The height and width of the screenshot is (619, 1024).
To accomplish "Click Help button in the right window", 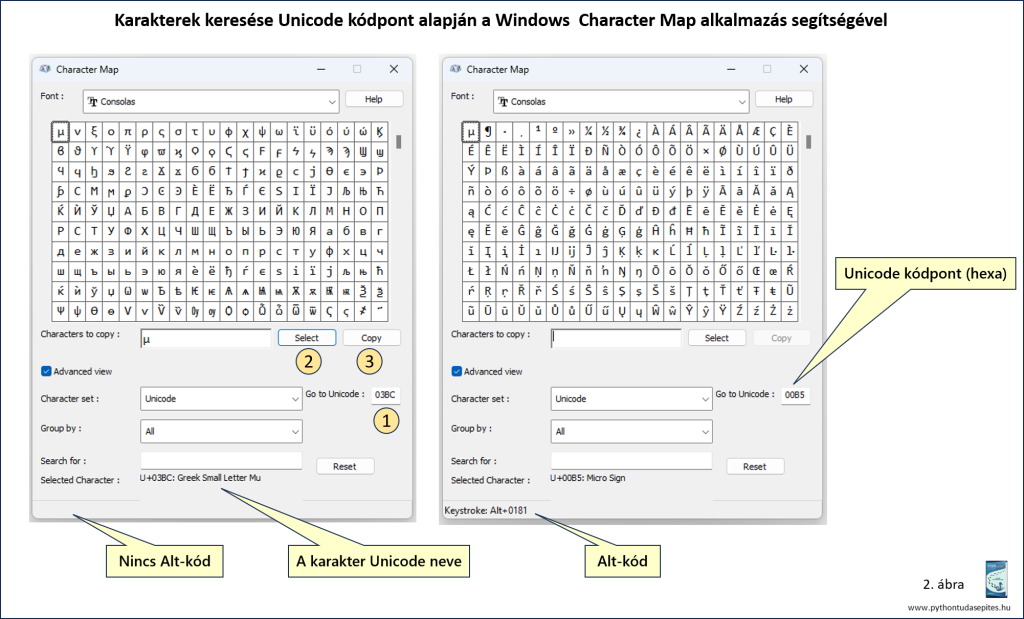I will [x=783, y=100].
